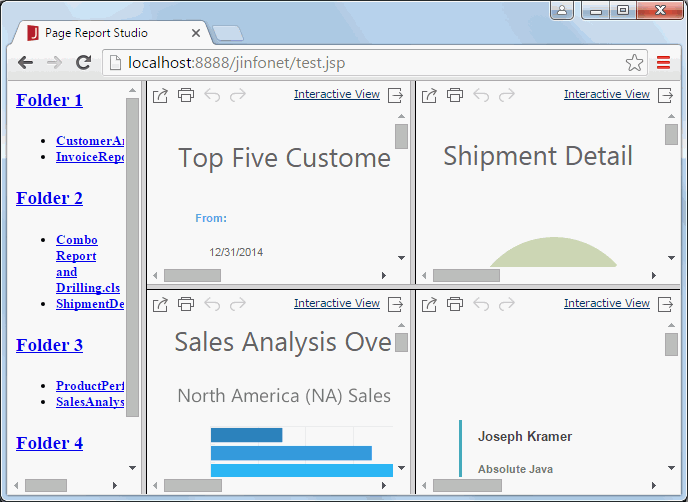Viewport: 688px width, 502px height.
Task: Print the Joseph Kramer report
Action: click(455, 304)
